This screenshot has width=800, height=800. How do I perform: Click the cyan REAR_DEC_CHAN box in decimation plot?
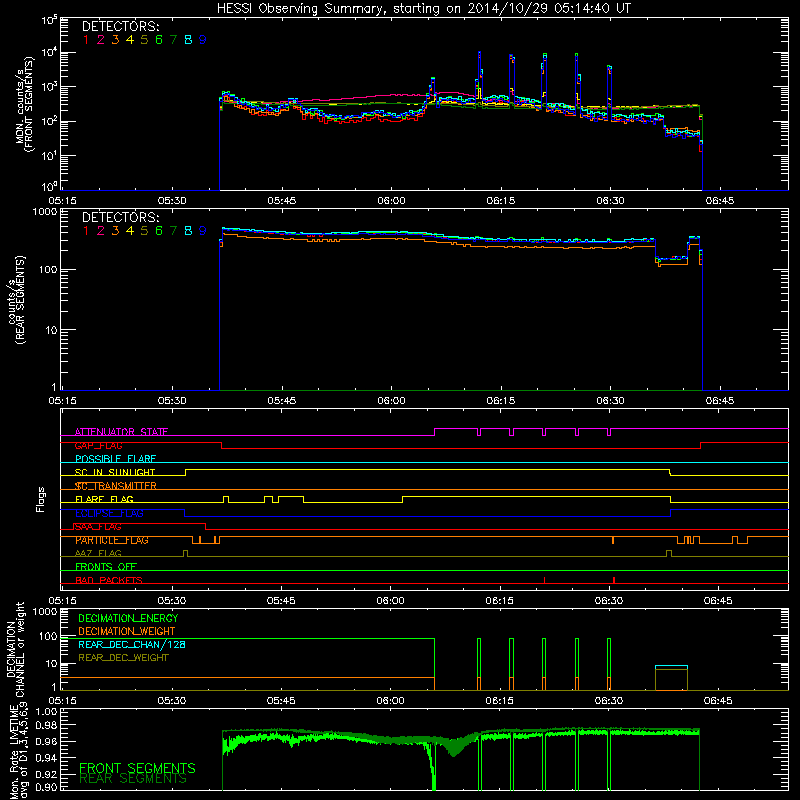671,667
